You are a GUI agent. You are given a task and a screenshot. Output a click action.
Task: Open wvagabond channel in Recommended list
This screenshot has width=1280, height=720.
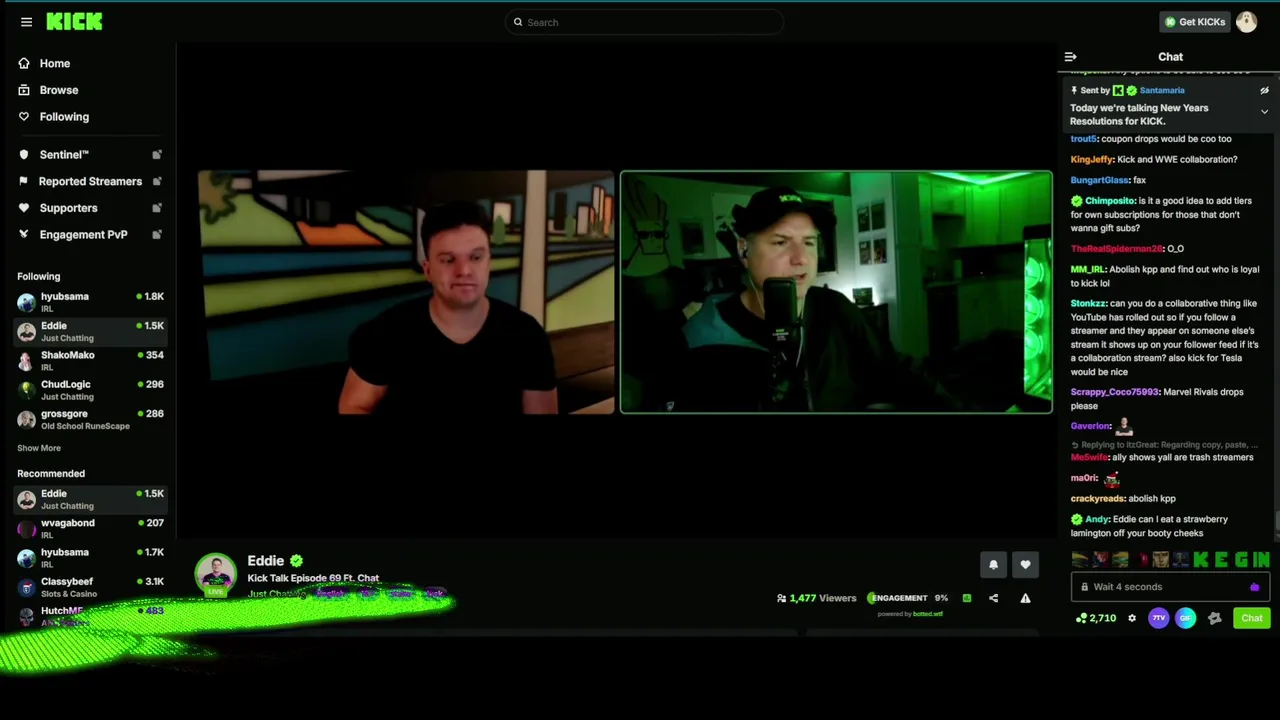[91, 528]
